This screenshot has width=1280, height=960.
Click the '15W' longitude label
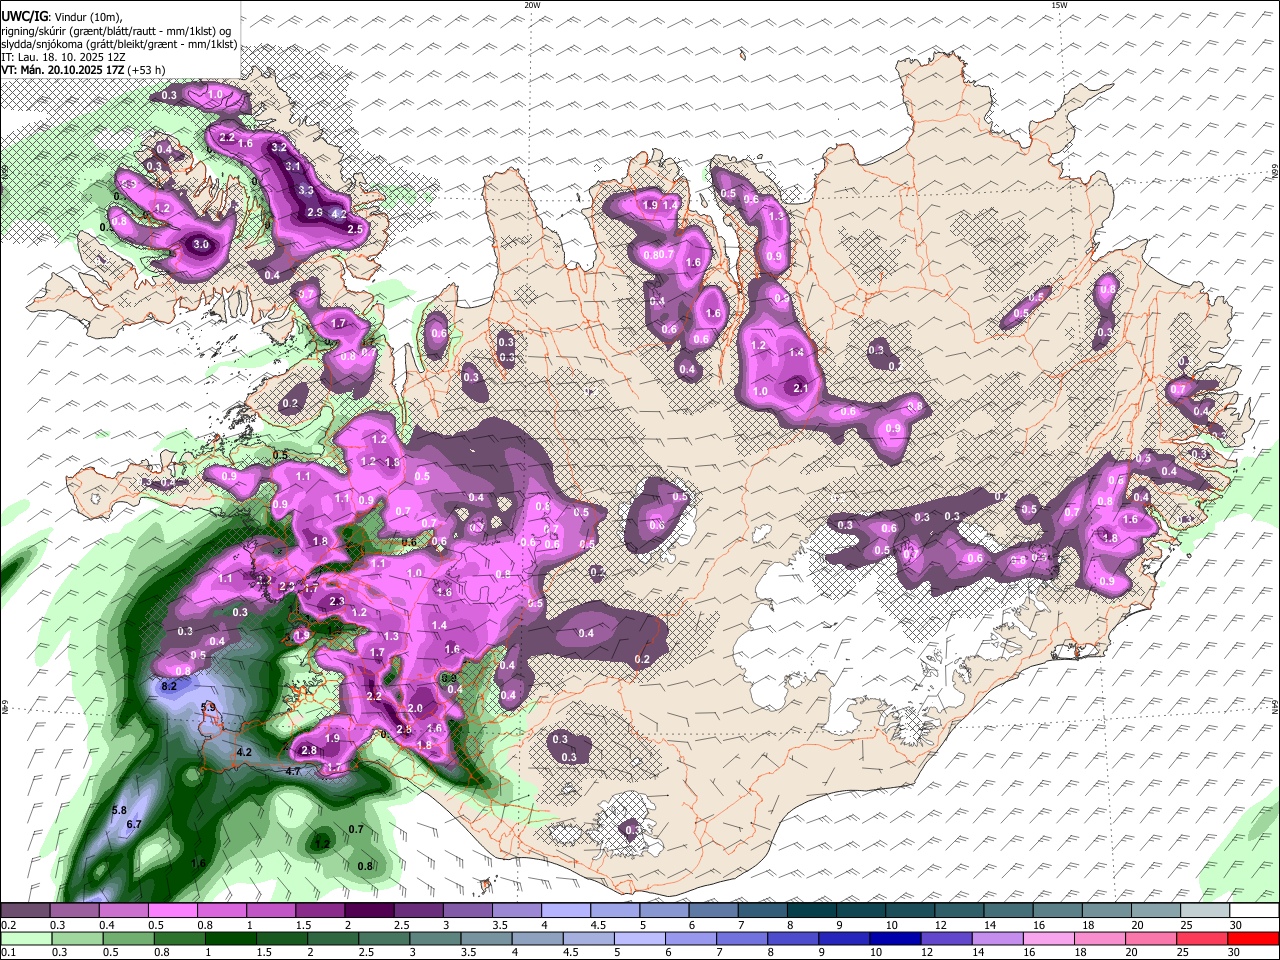pyautogui.click(x=1059, y=5)
